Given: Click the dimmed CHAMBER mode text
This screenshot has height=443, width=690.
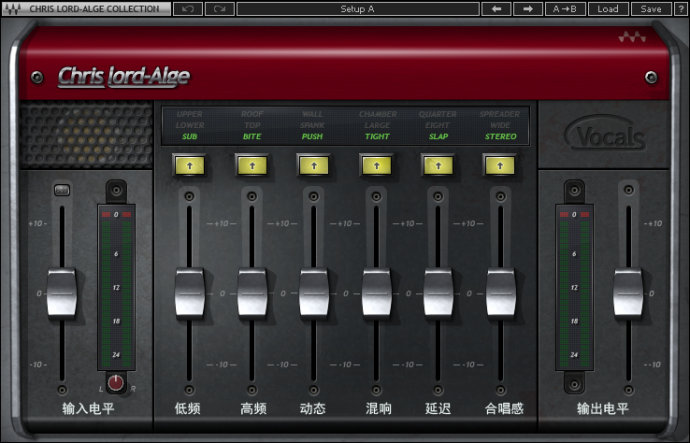Looking at the screenshot, I should tap(378, 114).
